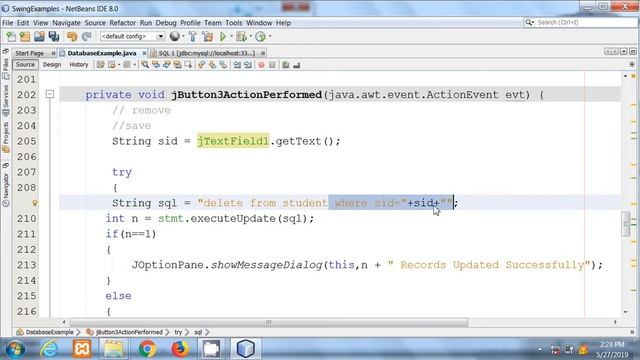The height and width of the screenshot is (360, 640).
Task: Toggle the Projects side panel
Action: [x=6, y=137]
